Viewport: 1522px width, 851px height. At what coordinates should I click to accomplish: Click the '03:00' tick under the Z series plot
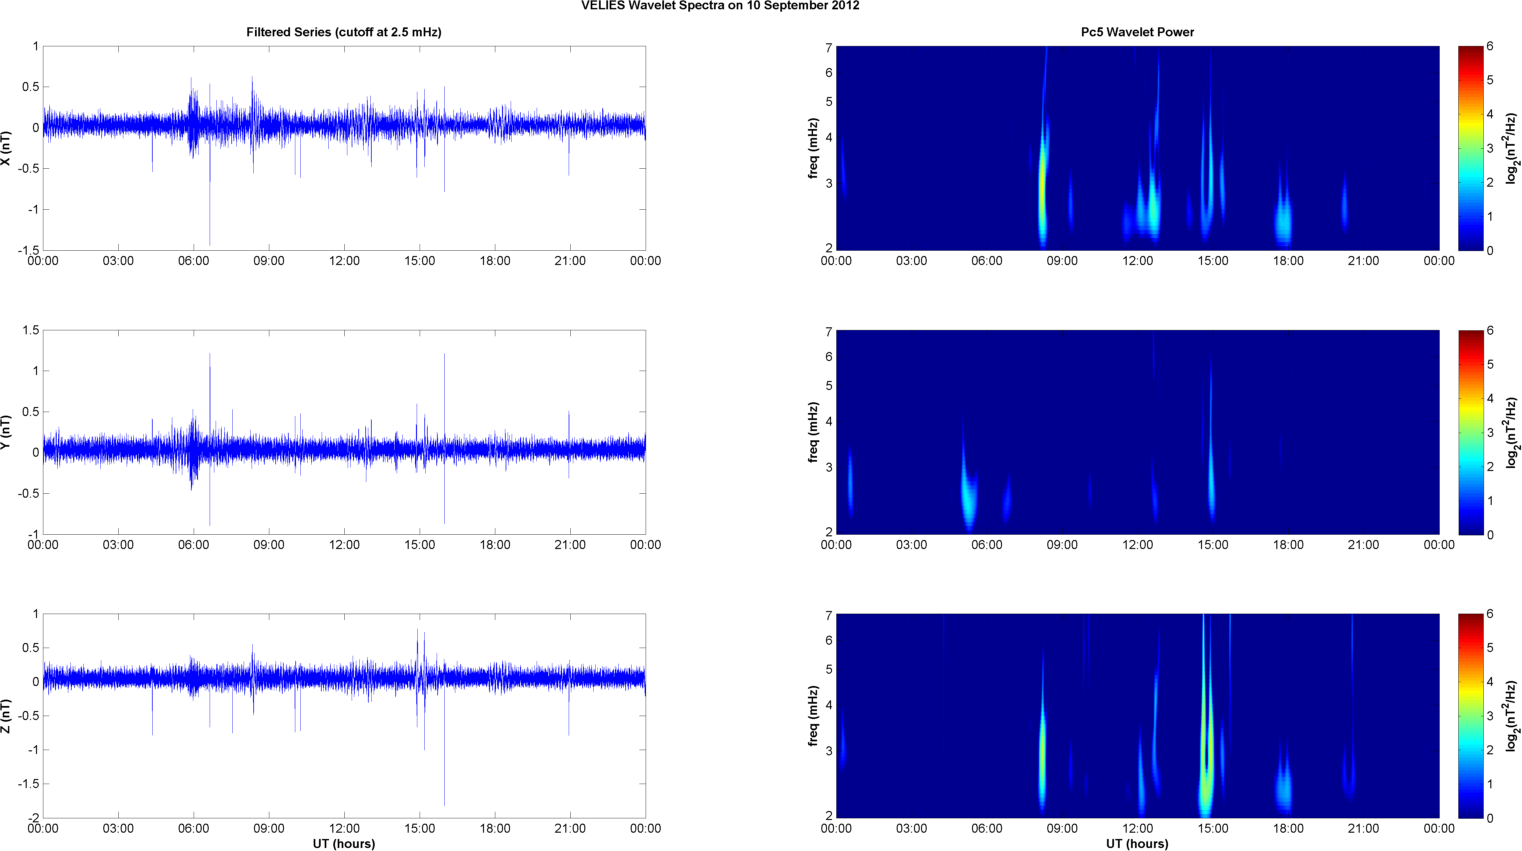coord(118,828)
